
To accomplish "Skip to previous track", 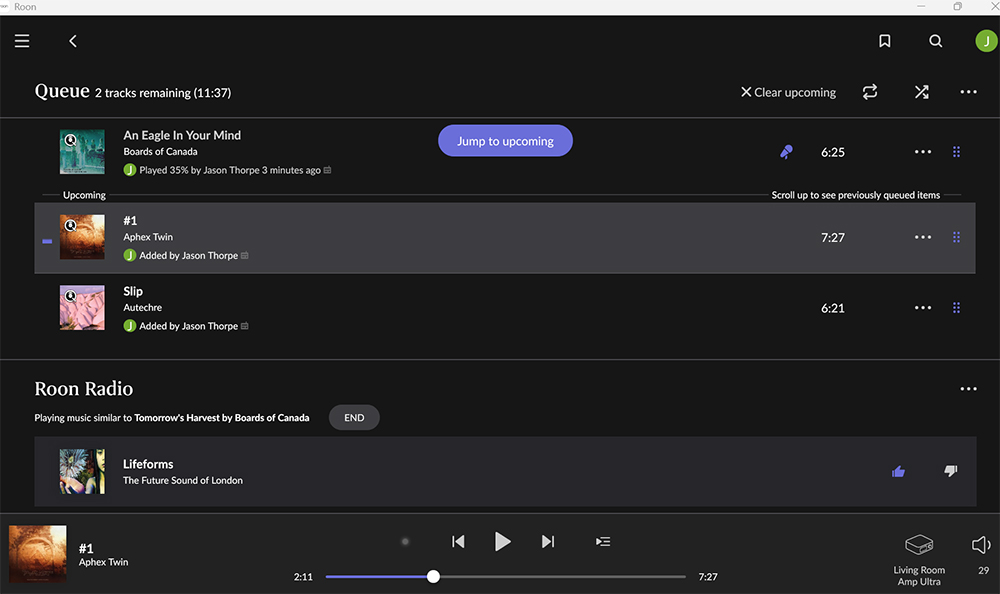I will point(458,542).
